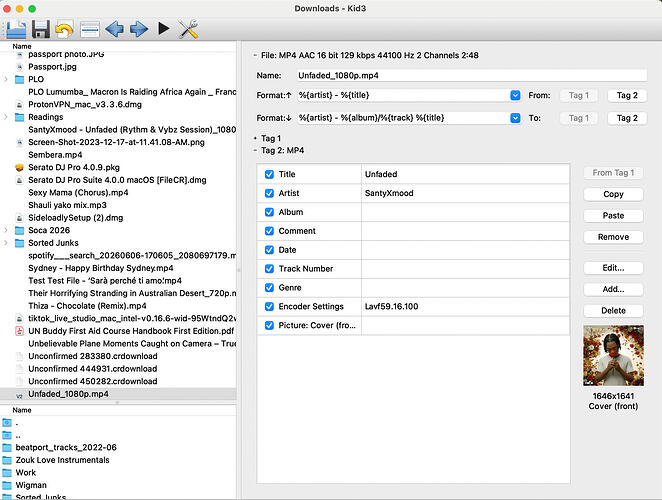The height and width of the screenshot is (500, 662).
Task: Toggle the Genre checkbox
Action: click(269, 288)
